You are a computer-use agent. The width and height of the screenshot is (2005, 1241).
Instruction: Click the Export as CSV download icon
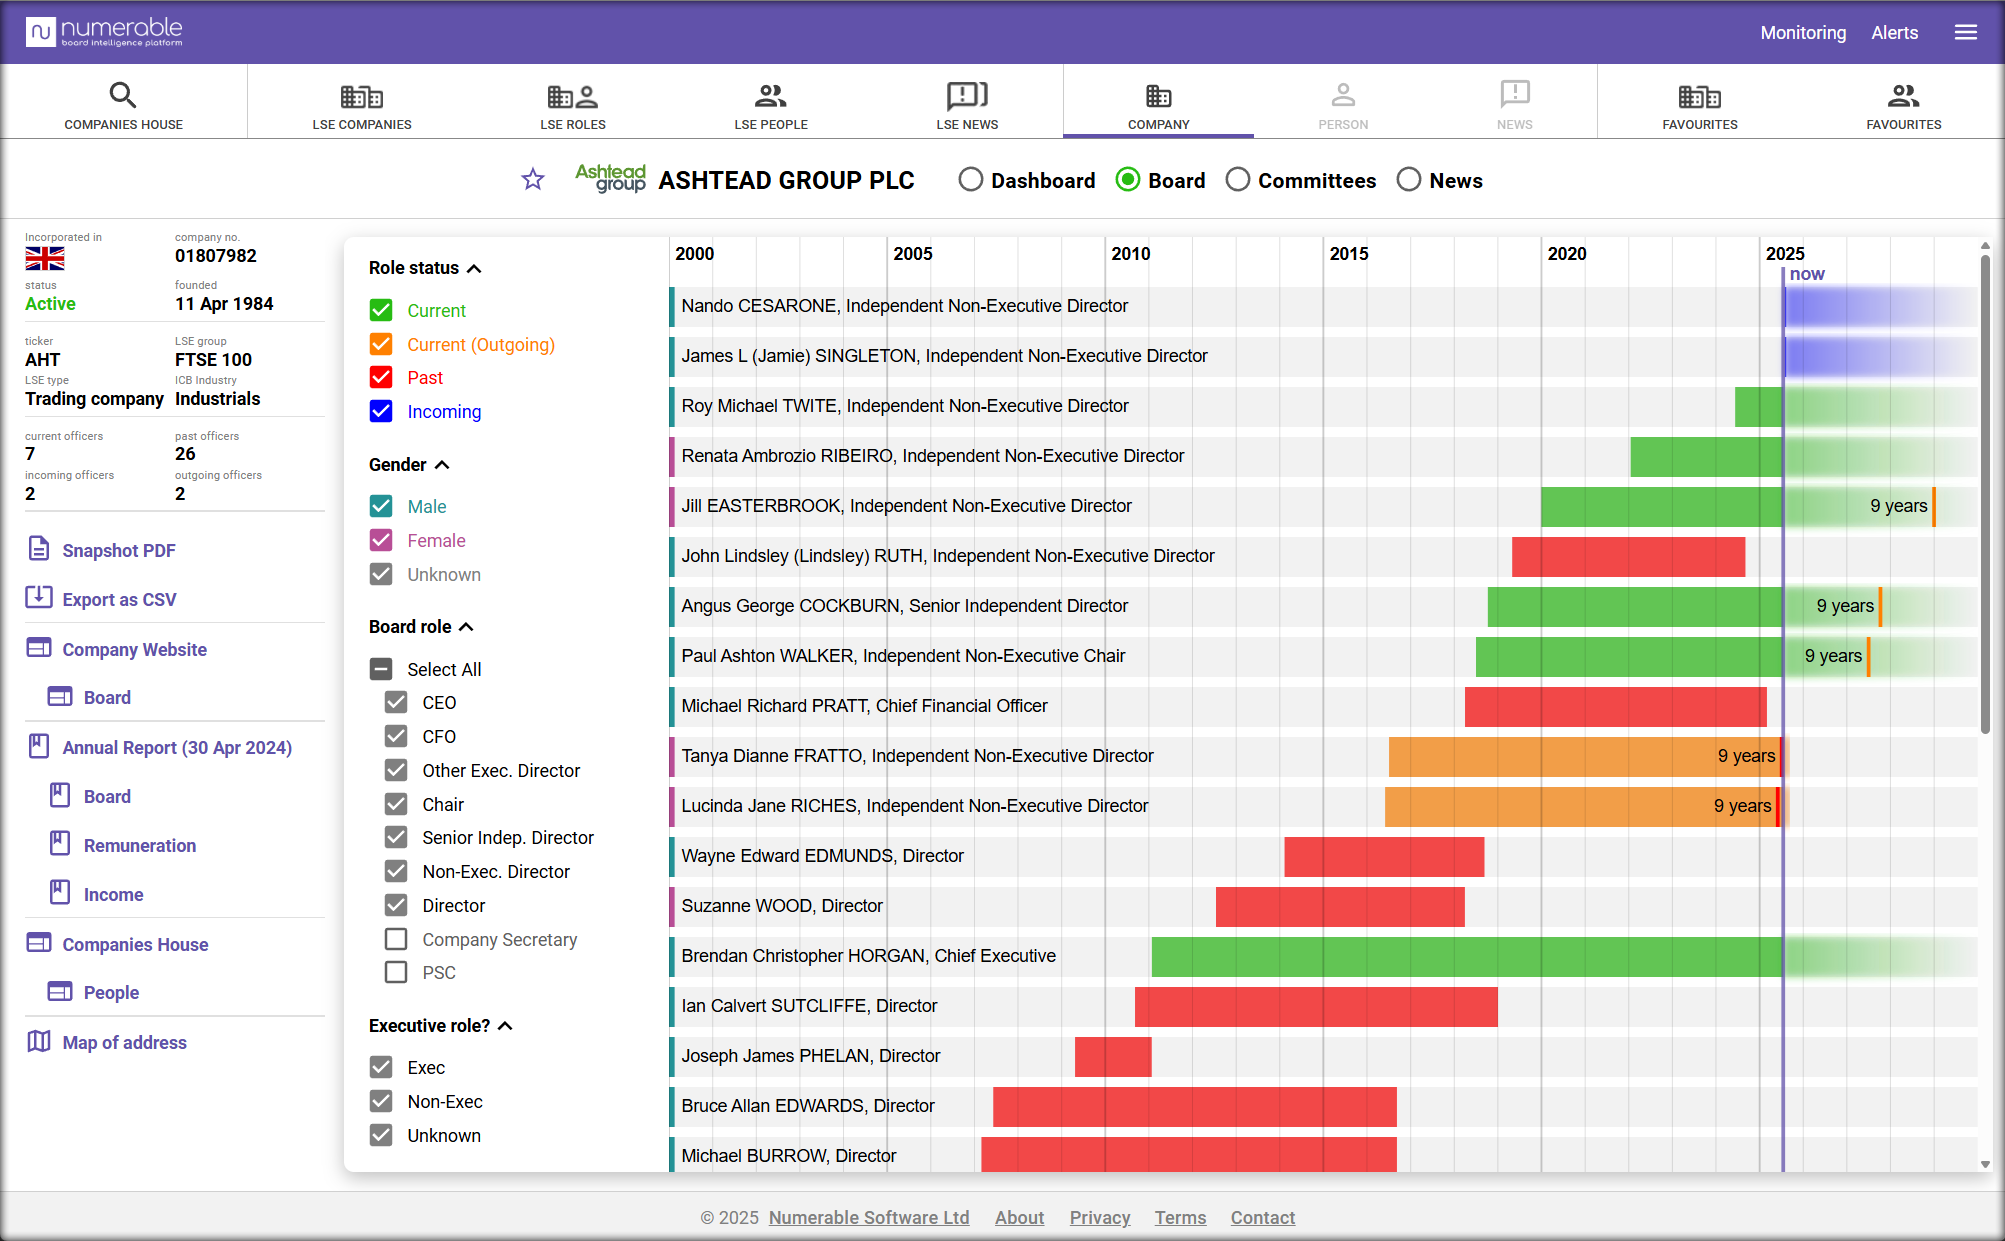[x=39, y=598]
